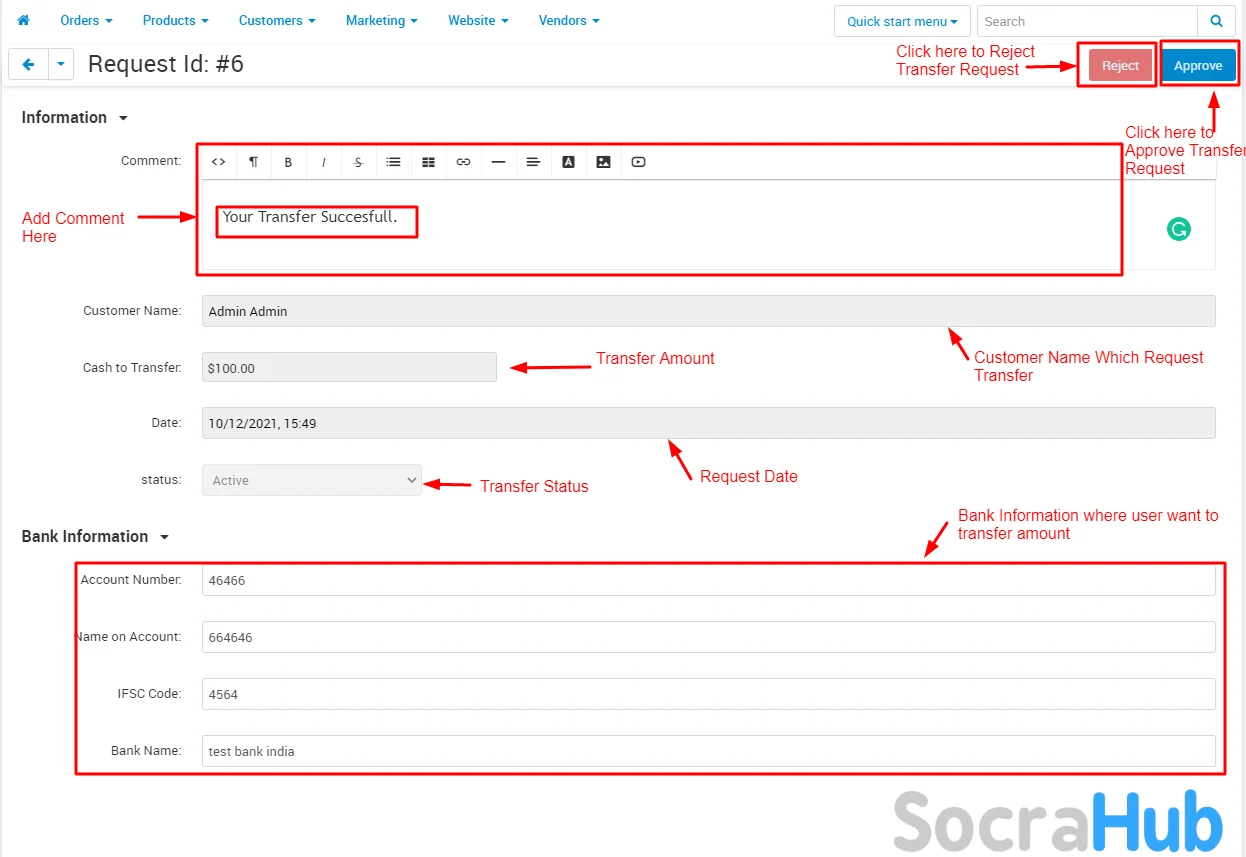1246x857 pixels.
Task: Click the Cash to Transfer field
Action: tap(349, 367)
